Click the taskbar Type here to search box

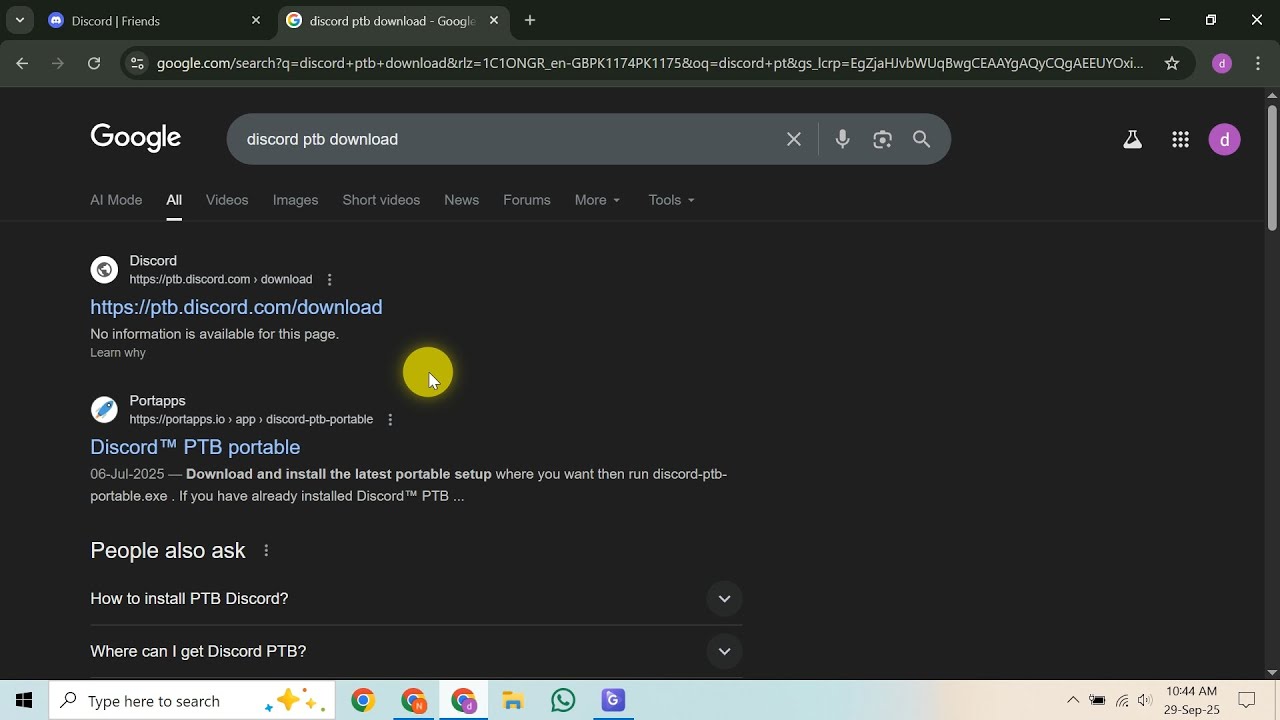[192, 701]
